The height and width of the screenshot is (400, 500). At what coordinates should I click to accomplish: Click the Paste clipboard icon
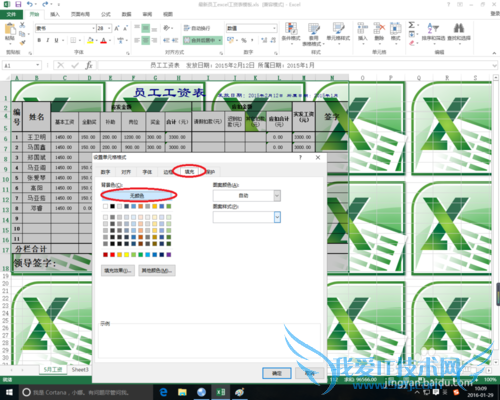coord(10,29)
